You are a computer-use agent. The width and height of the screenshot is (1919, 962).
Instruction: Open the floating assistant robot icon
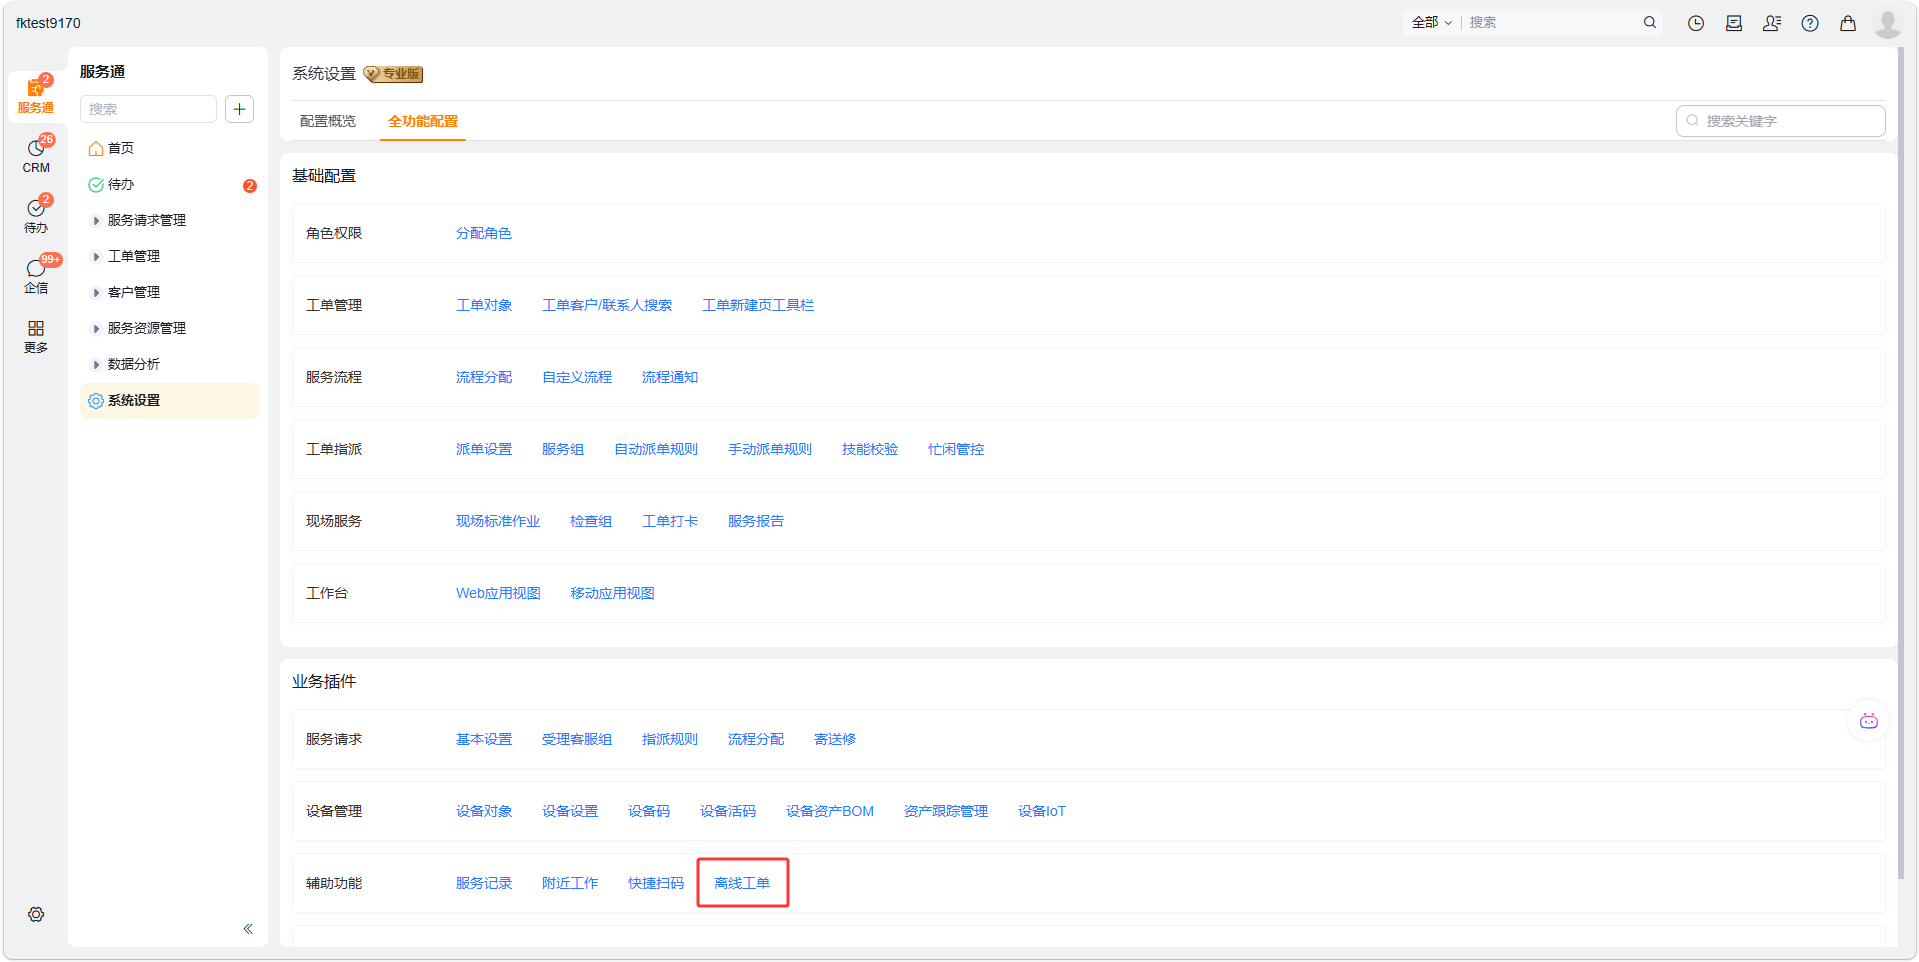1868,721
